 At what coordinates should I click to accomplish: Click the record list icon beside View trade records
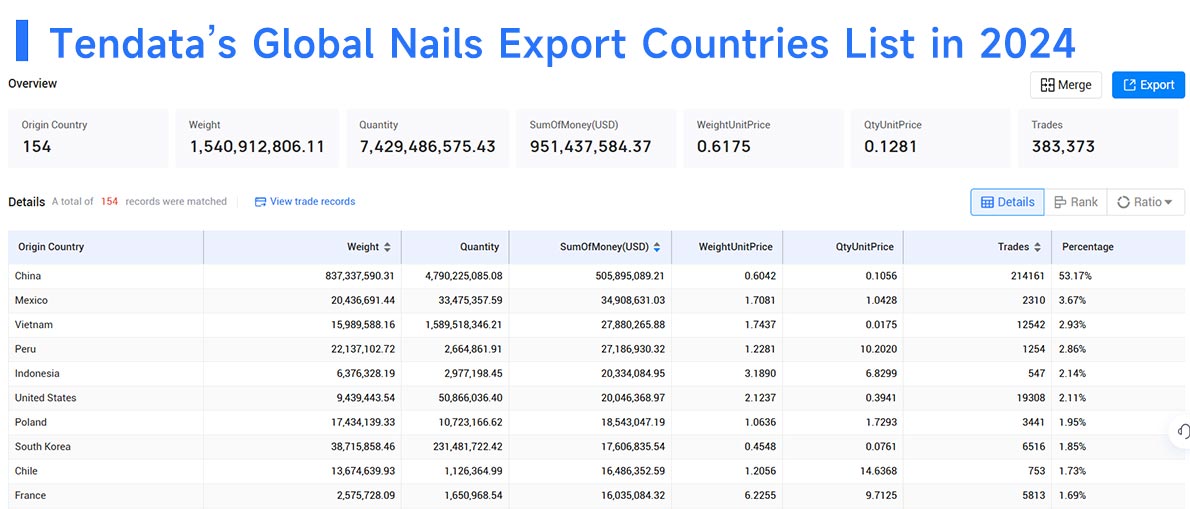coord(260,202)
